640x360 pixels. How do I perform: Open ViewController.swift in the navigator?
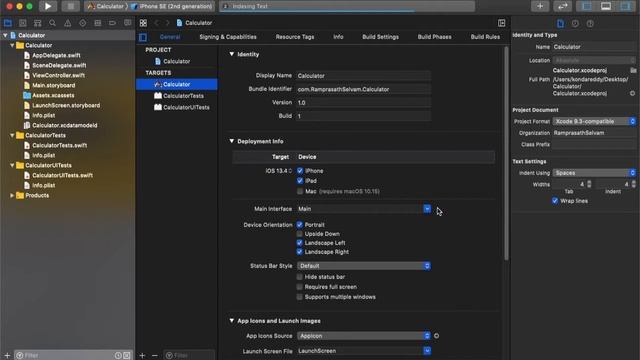click(58, 76)
